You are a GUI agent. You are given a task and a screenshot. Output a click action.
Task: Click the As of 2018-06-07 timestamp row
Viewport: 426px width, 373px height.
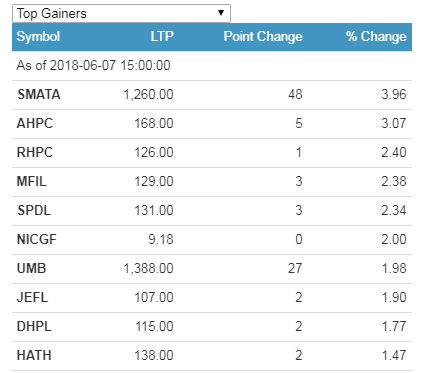coord(212,66)
